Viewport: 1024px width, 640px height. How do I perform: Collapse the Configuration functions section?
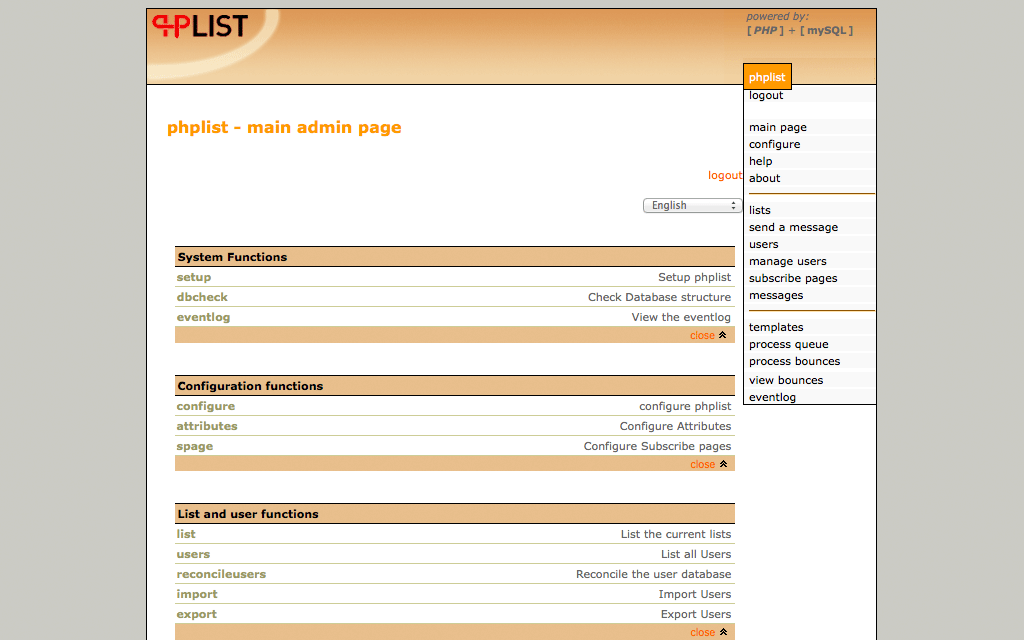point(708,464)
